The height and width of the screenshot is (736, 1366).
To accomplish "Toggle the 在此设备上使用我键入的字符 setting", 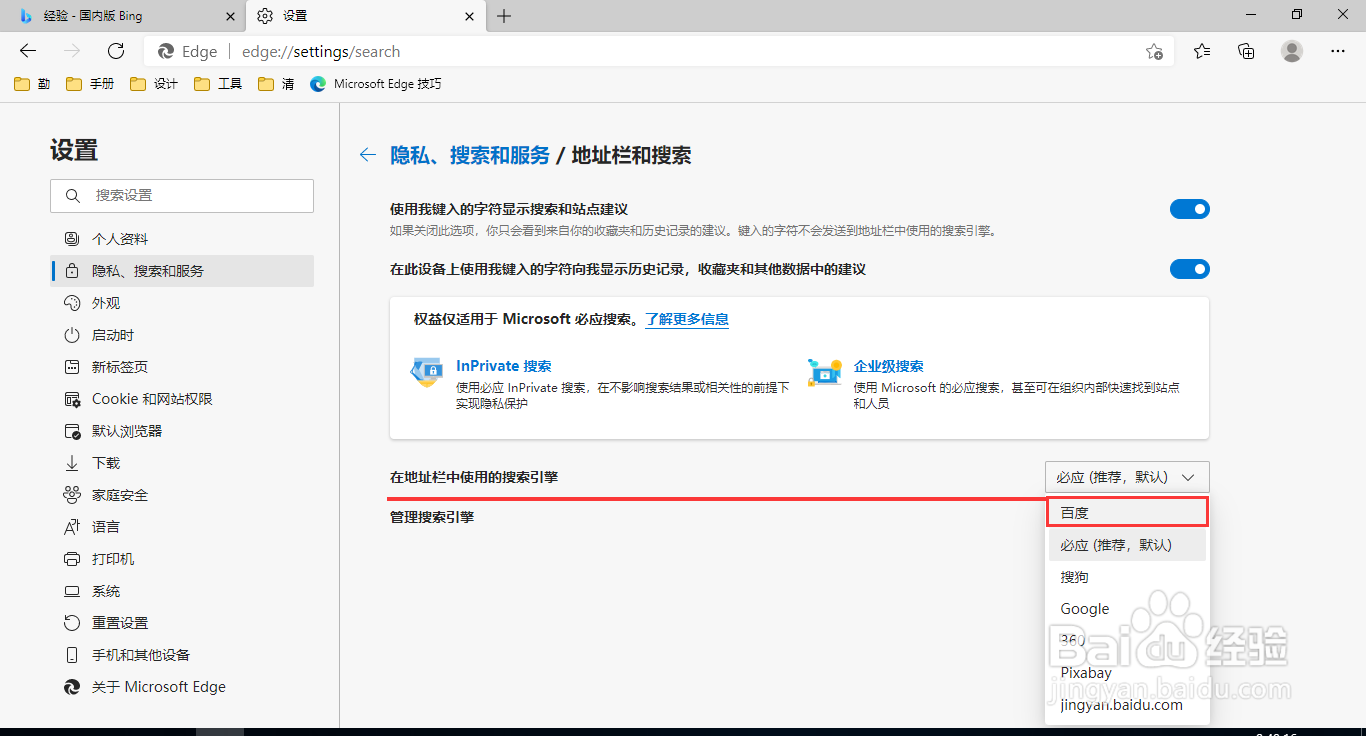I will point(1189,268).
